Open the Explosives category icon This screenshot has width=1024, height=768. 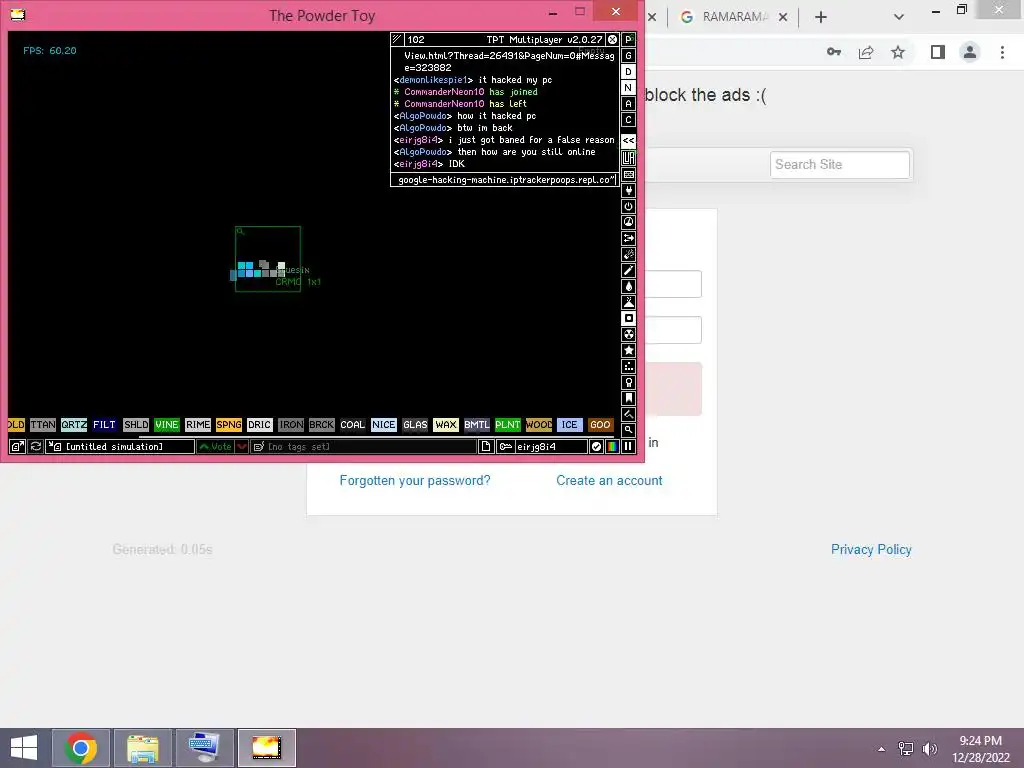coord(628,255)
